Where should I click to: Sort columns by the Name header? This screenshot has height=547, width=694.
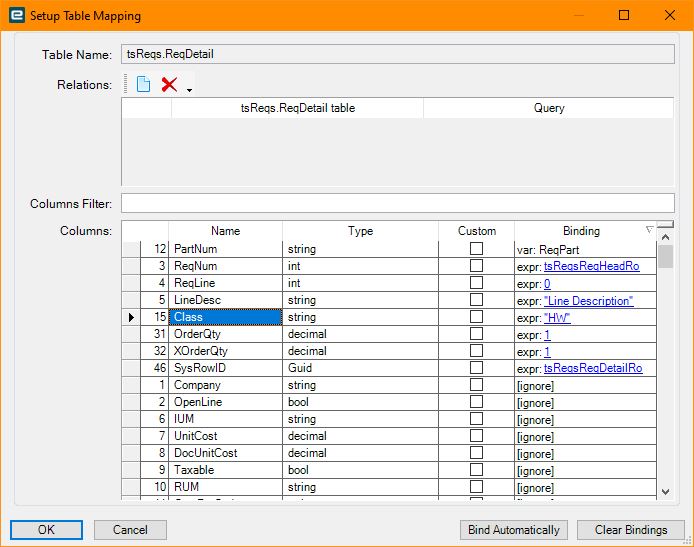pos(225,231)
